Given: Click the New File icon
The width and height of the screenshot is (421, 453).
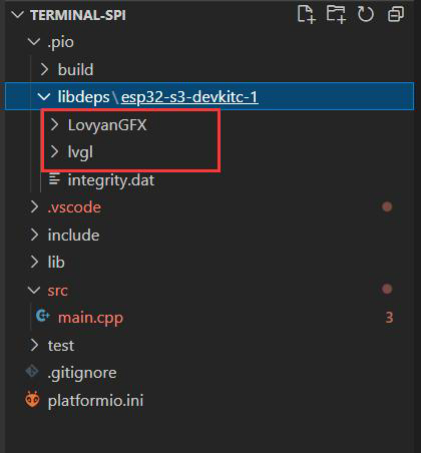Looking at the screenshot, I should tap(306, 15).
